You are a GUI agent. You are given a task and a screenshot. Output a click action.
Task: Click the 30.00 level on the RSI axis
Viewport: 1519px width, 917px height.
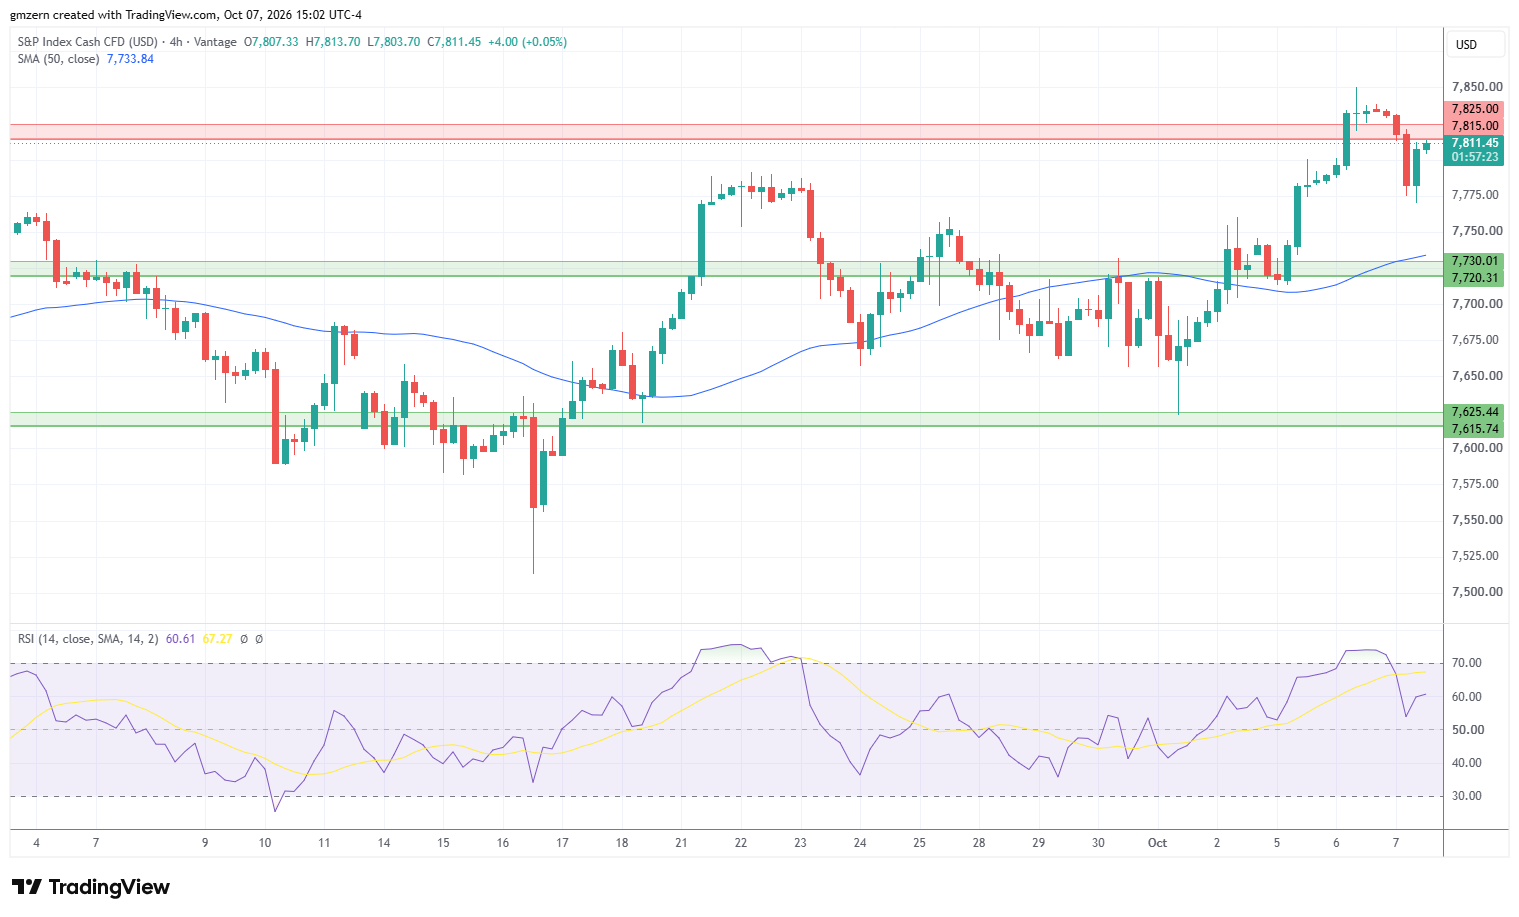(1467, 796)
